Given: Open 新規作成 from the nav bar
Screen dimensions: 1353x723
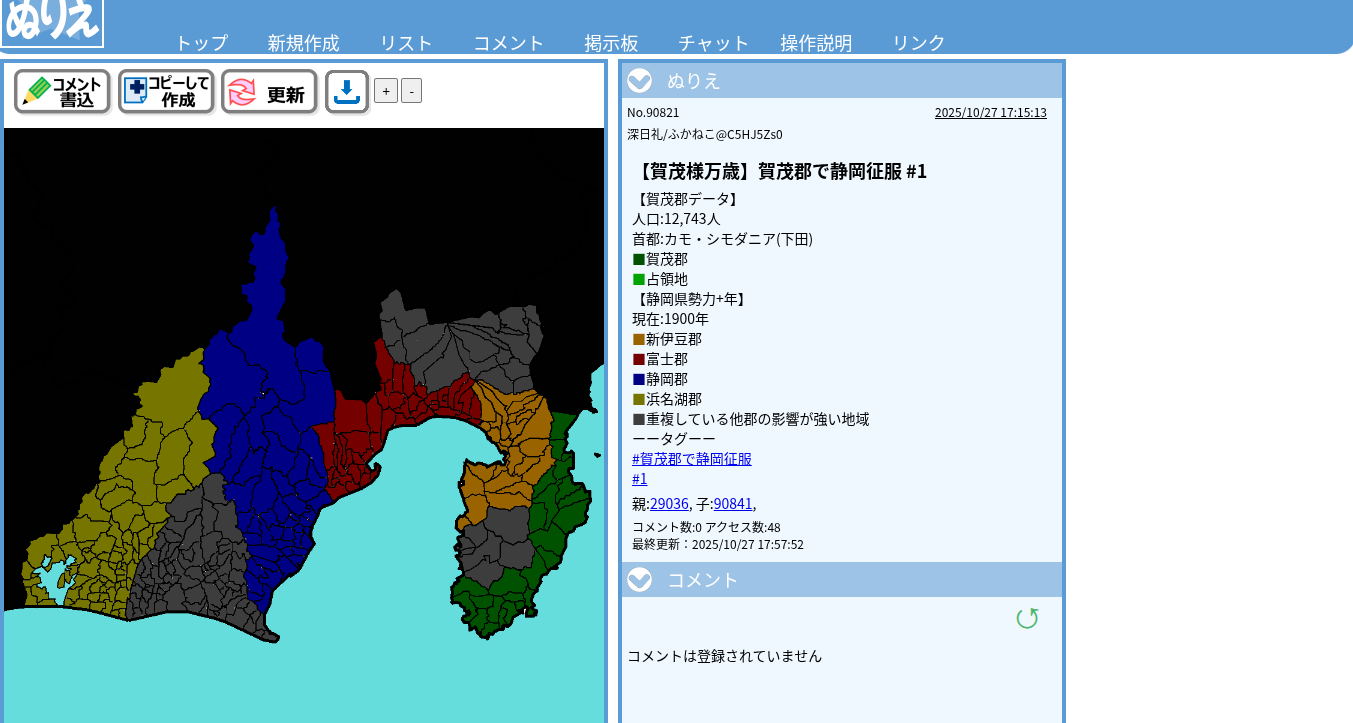Looking at the screenshot, I should click(303, 43).
